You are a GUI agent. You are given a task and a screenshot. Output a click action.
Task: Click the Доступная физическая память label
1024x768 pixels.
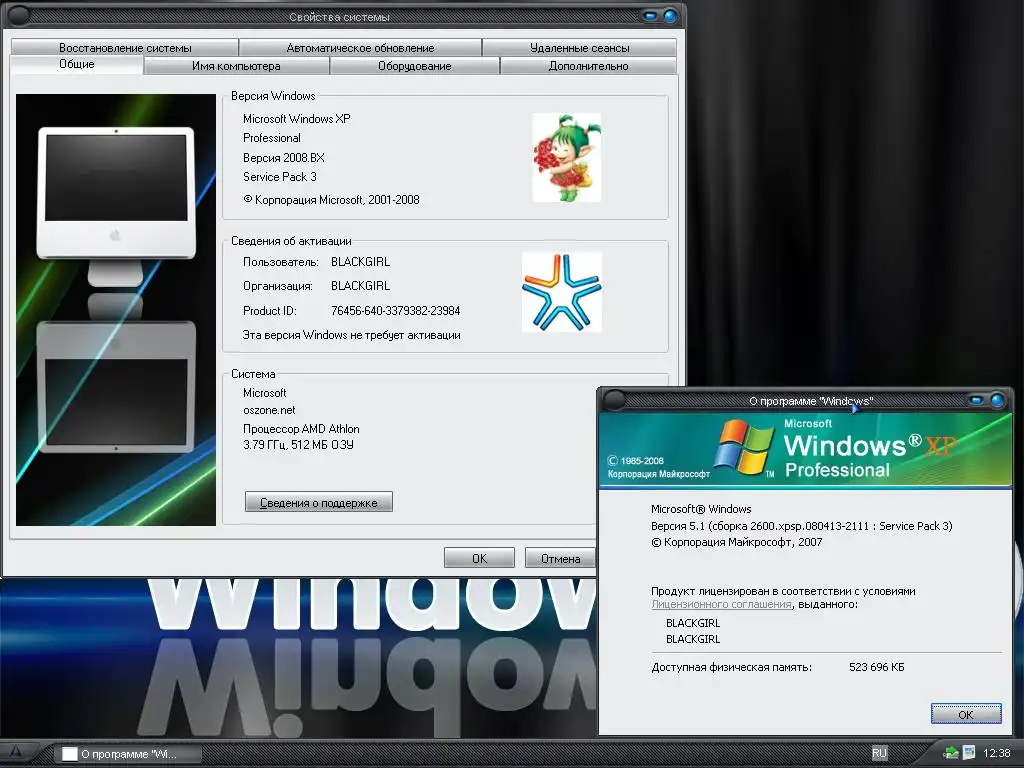(731, 667)
